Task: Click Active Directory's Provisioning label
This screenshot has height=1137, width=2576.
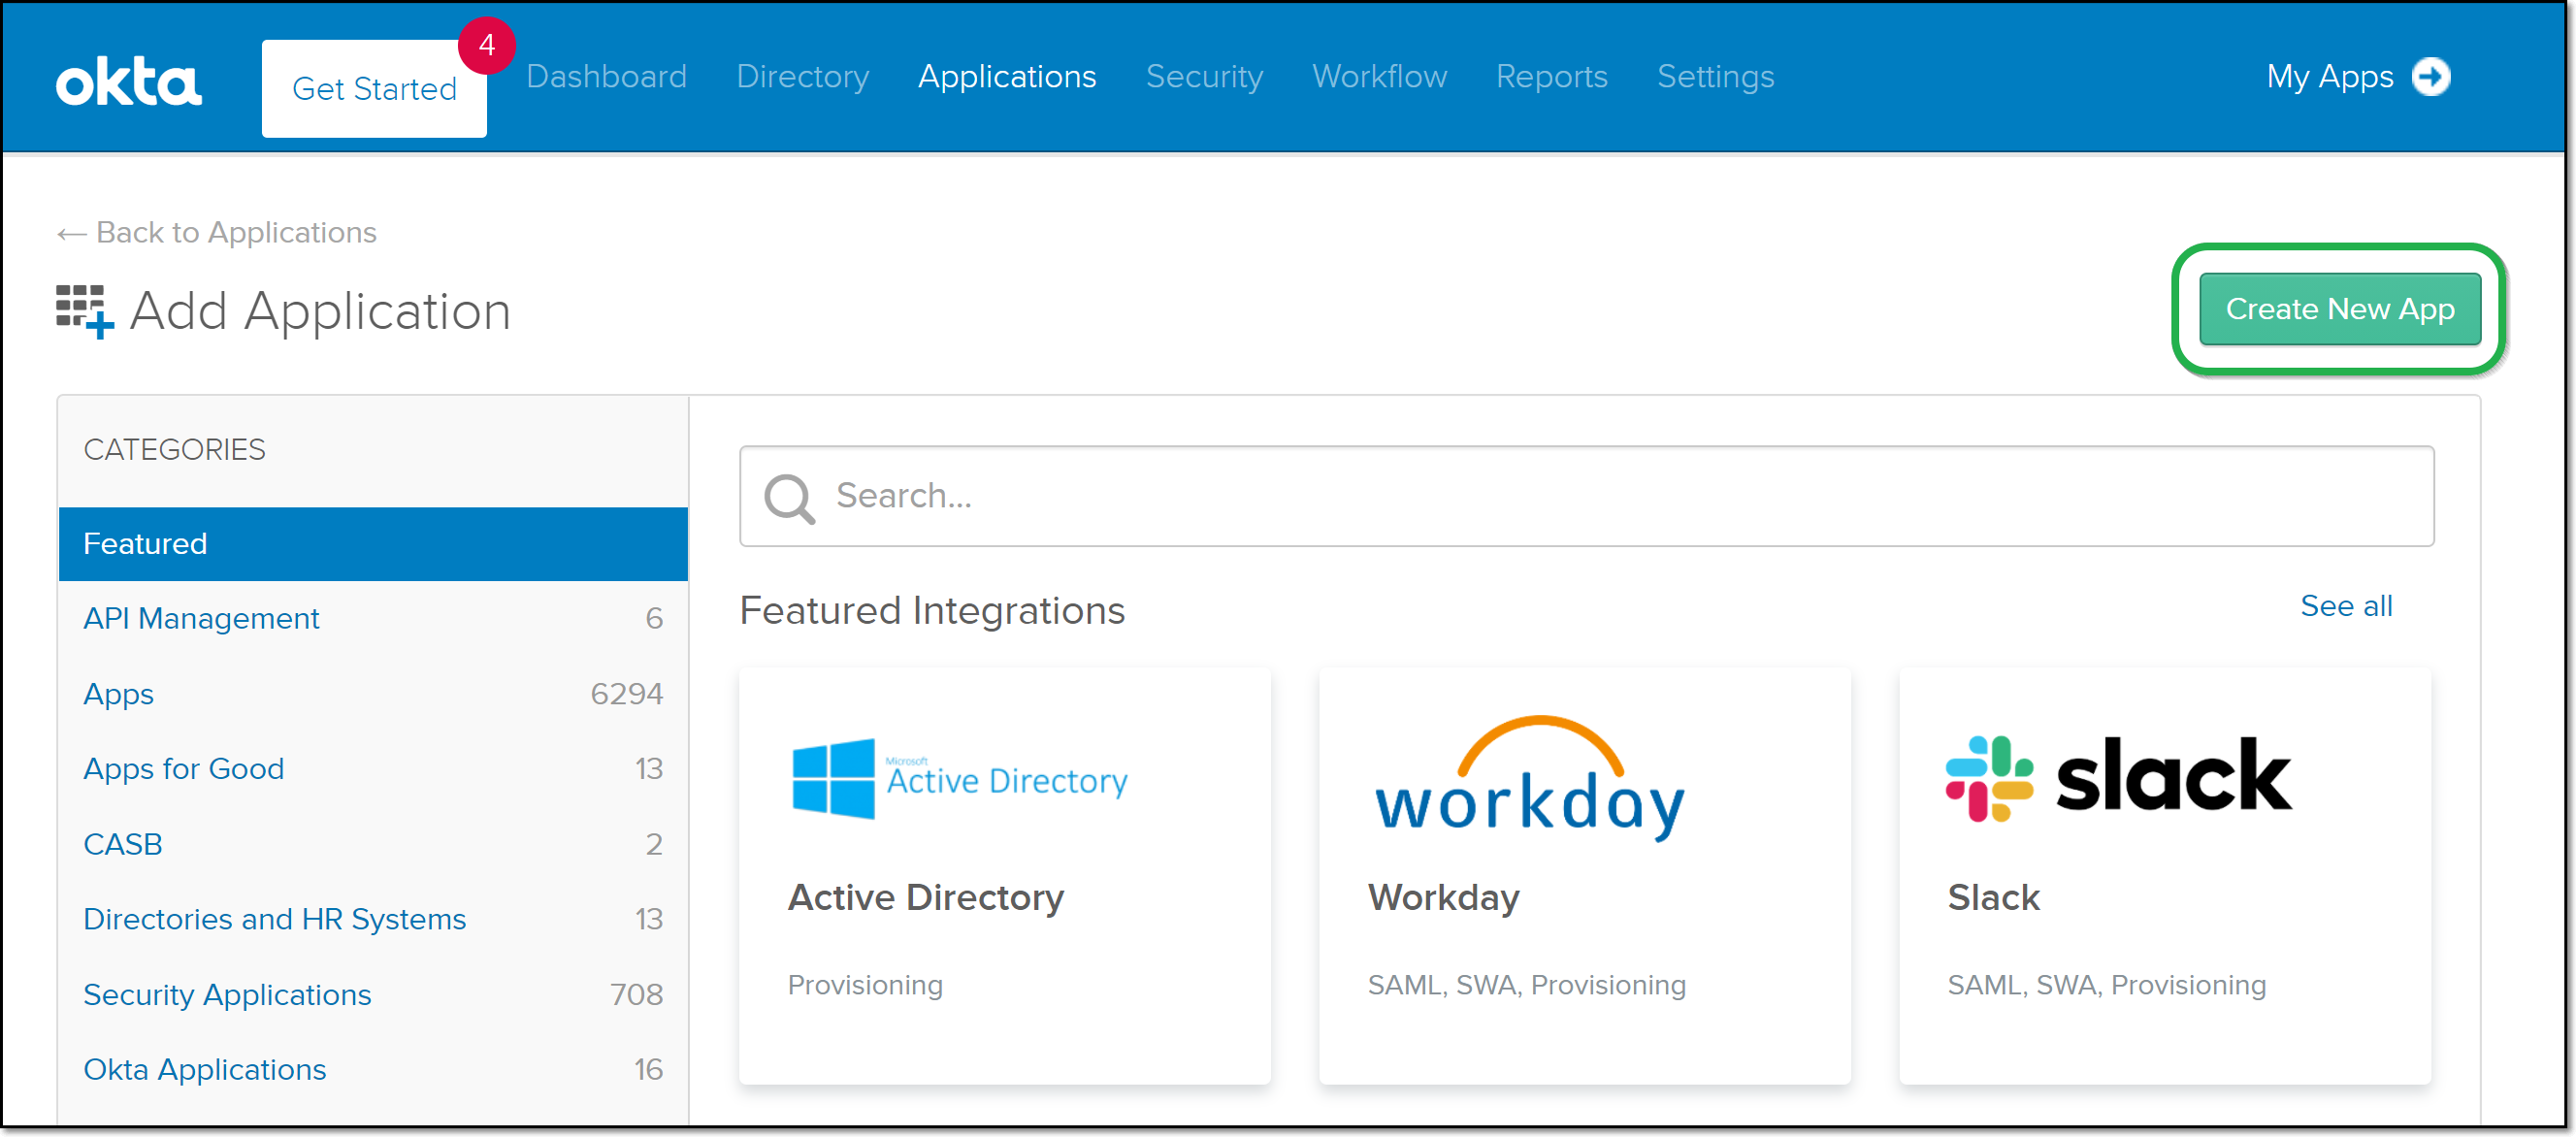Action: (x=865, y=986)
